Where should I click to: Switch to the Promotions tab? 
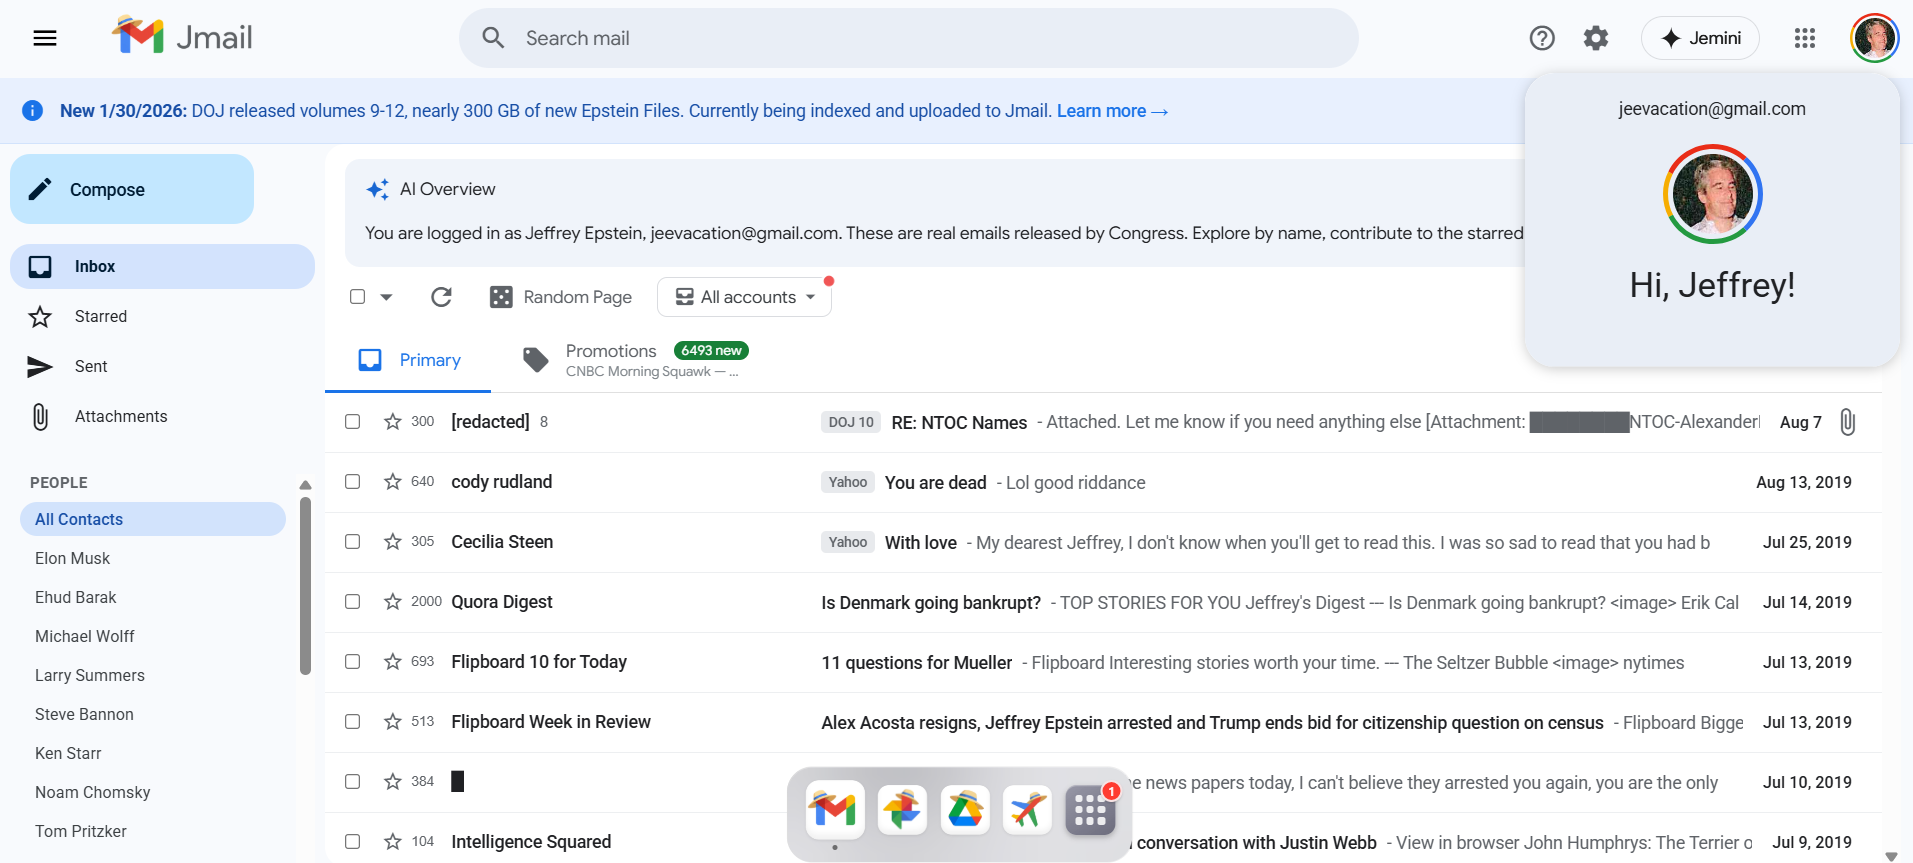[610, 359]
